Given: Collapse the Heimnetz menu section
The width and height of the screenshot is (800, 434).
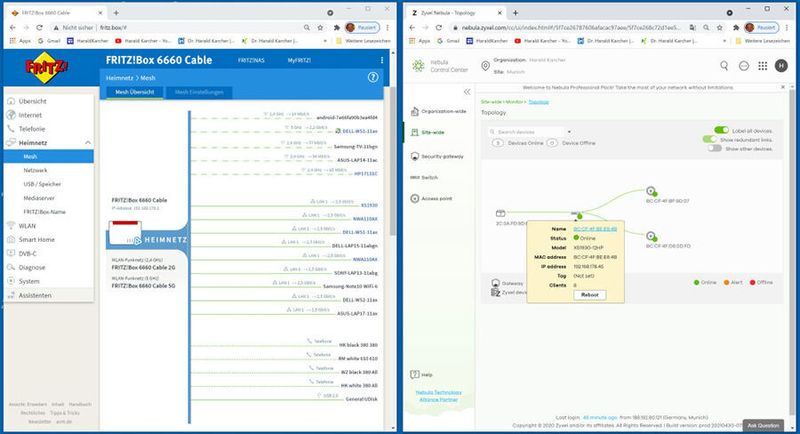Looking at the screenshot, I should (x=88, y=143).
